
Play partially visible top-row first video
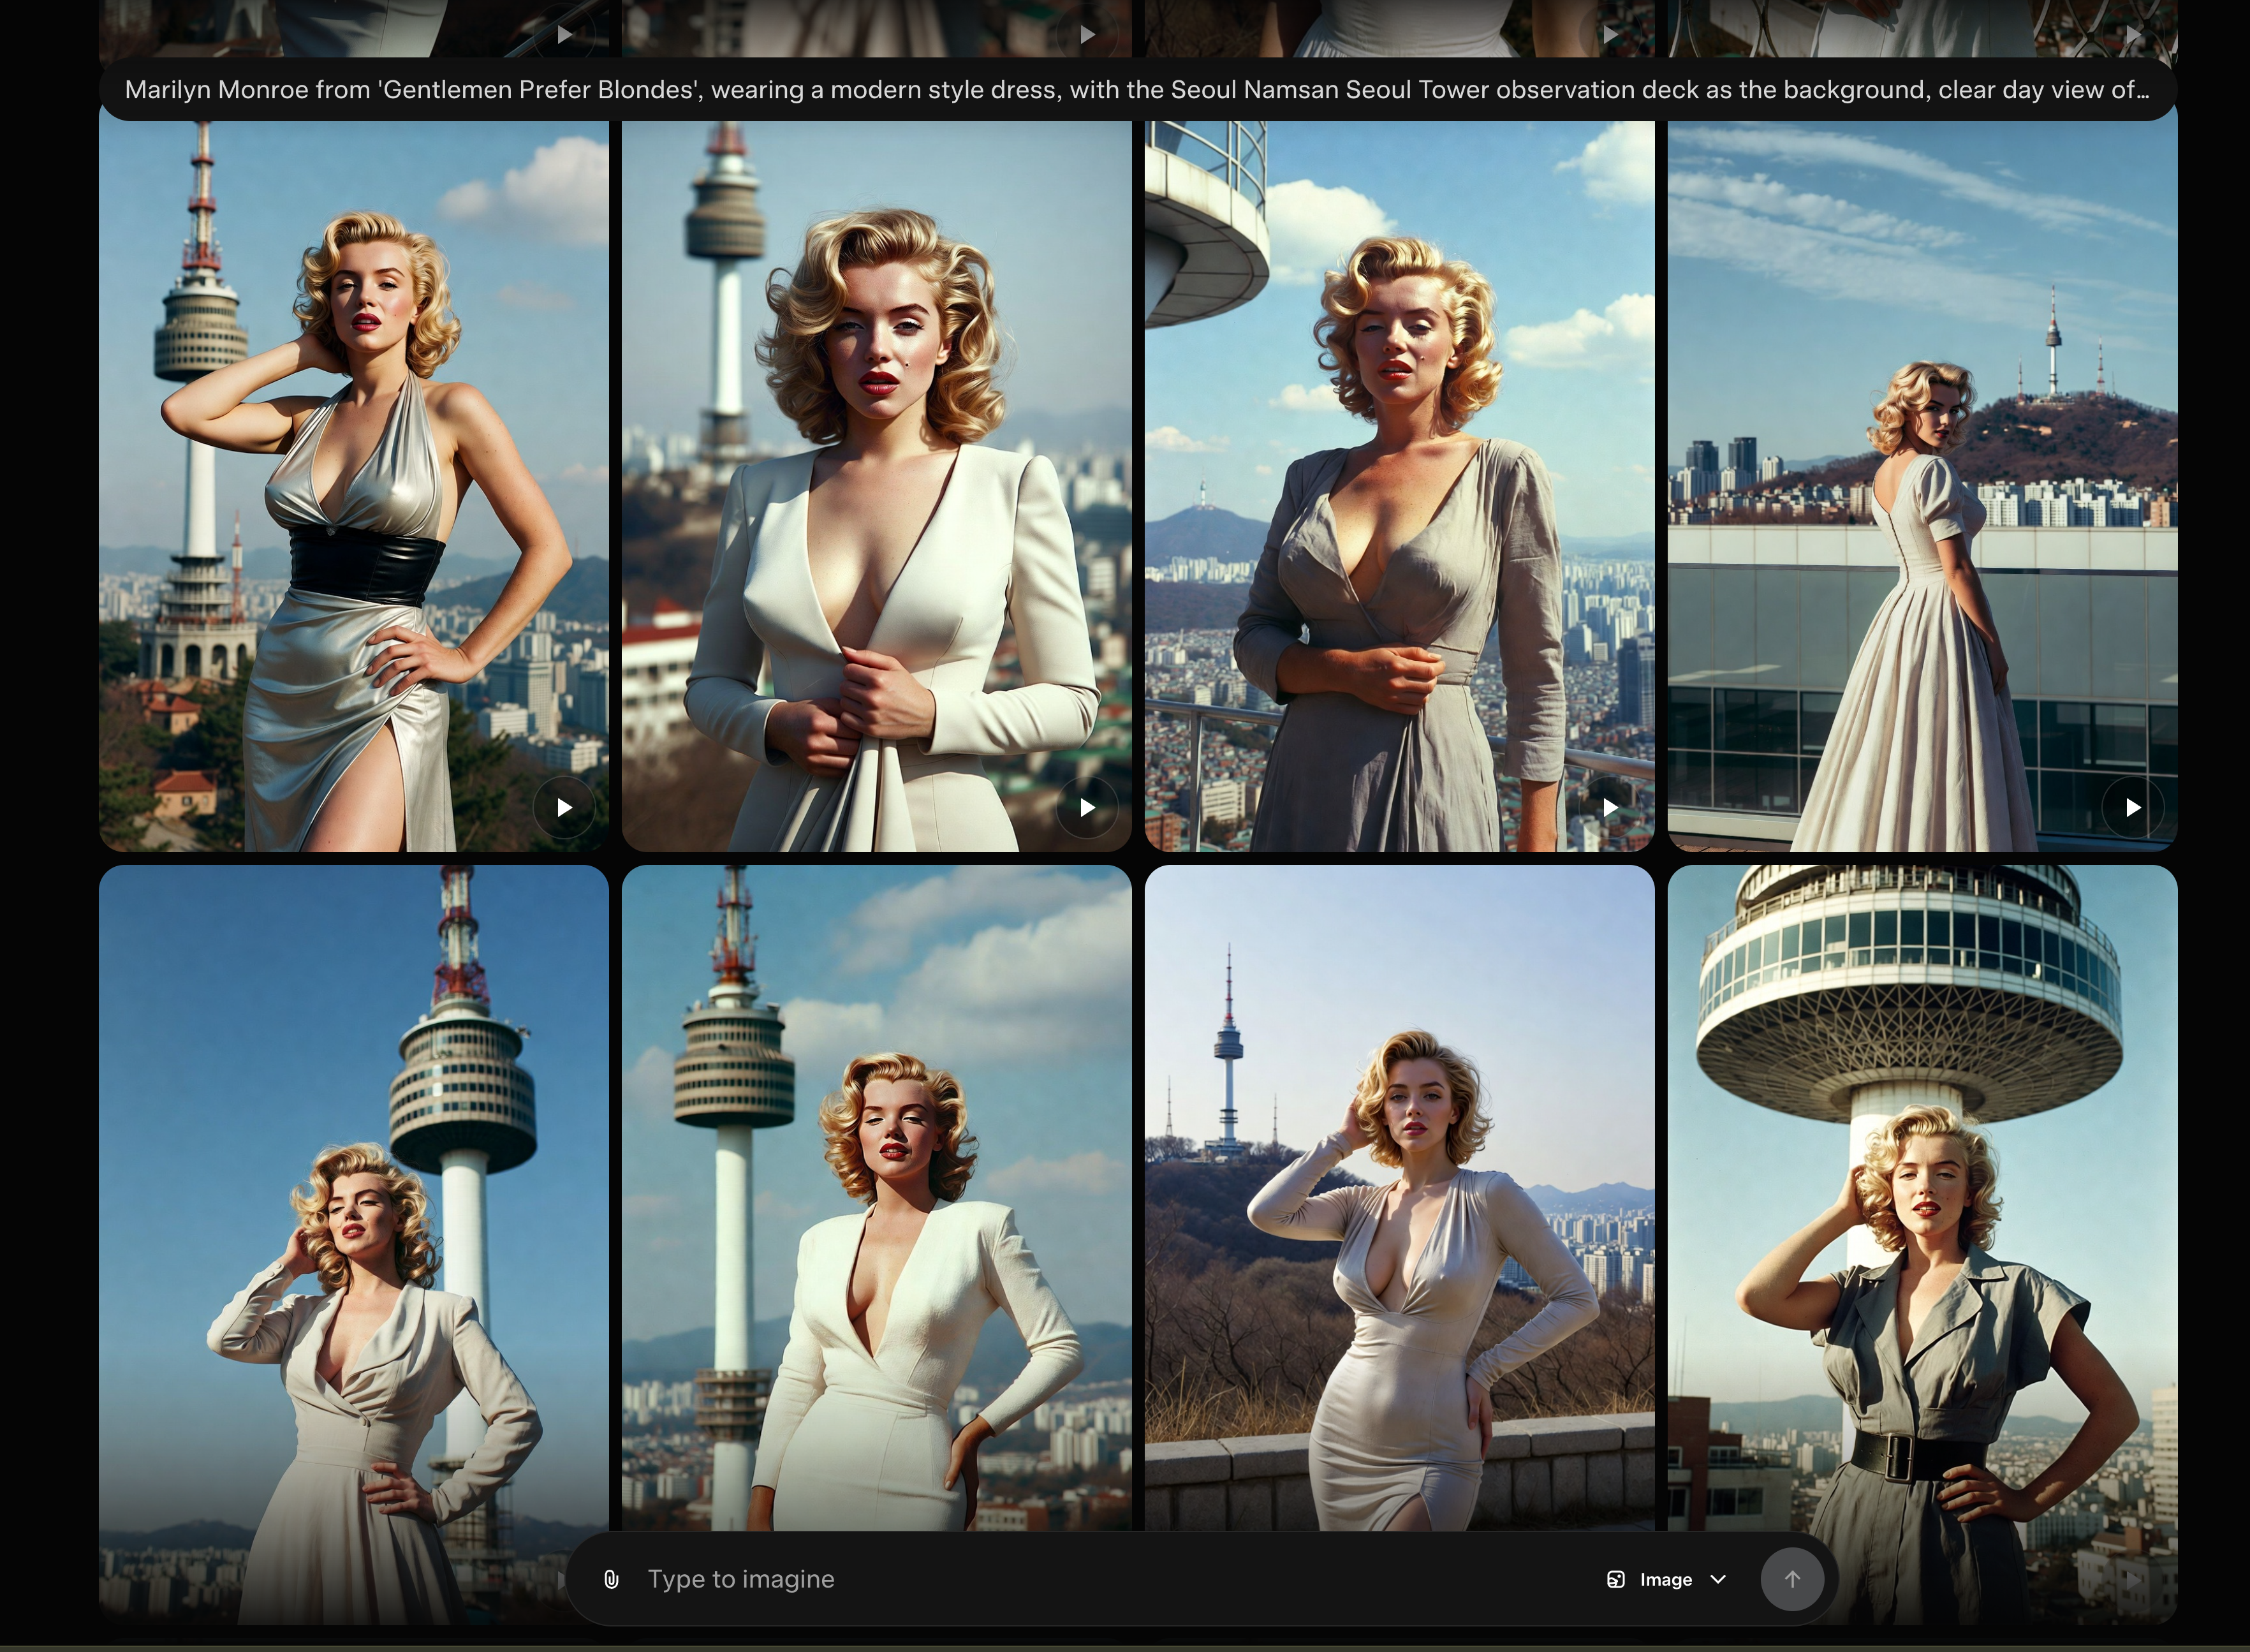pos(564,34)
